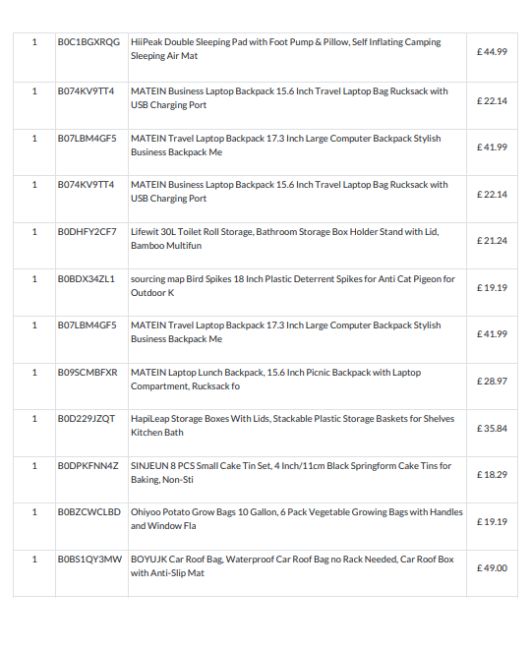Select the ASIN B0BZCWCLBD
This screenshot has width=532, height=650.
[89, 512]
